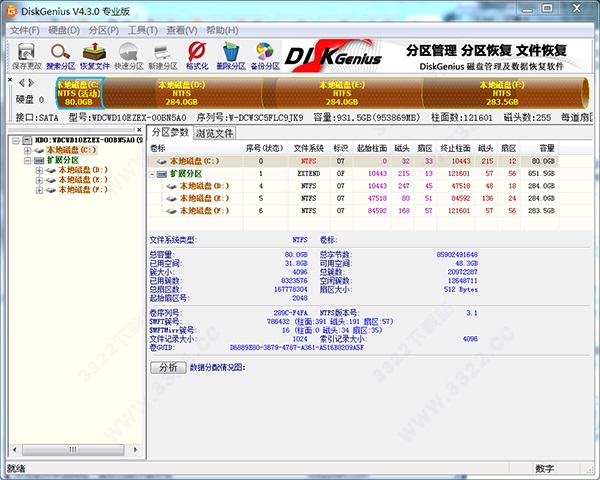Click drive icon of 本地磁盘(D:) table row
This screenshot has height=480, width=600.
(x=171, y=186)
